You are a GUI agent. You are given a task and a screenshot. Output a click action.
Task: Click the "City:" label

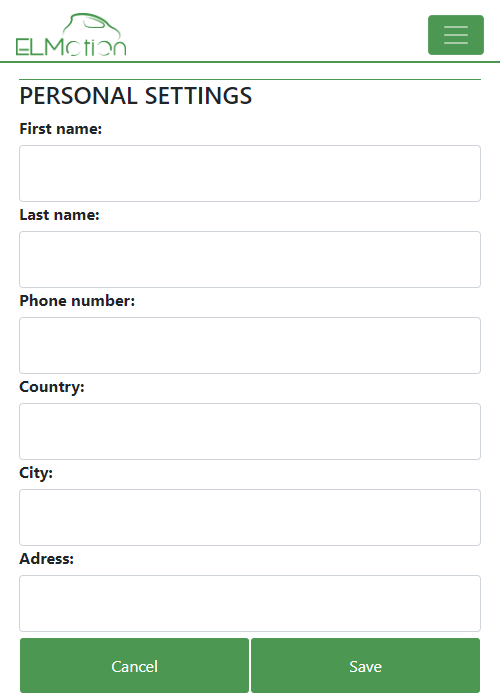point(36,473)
